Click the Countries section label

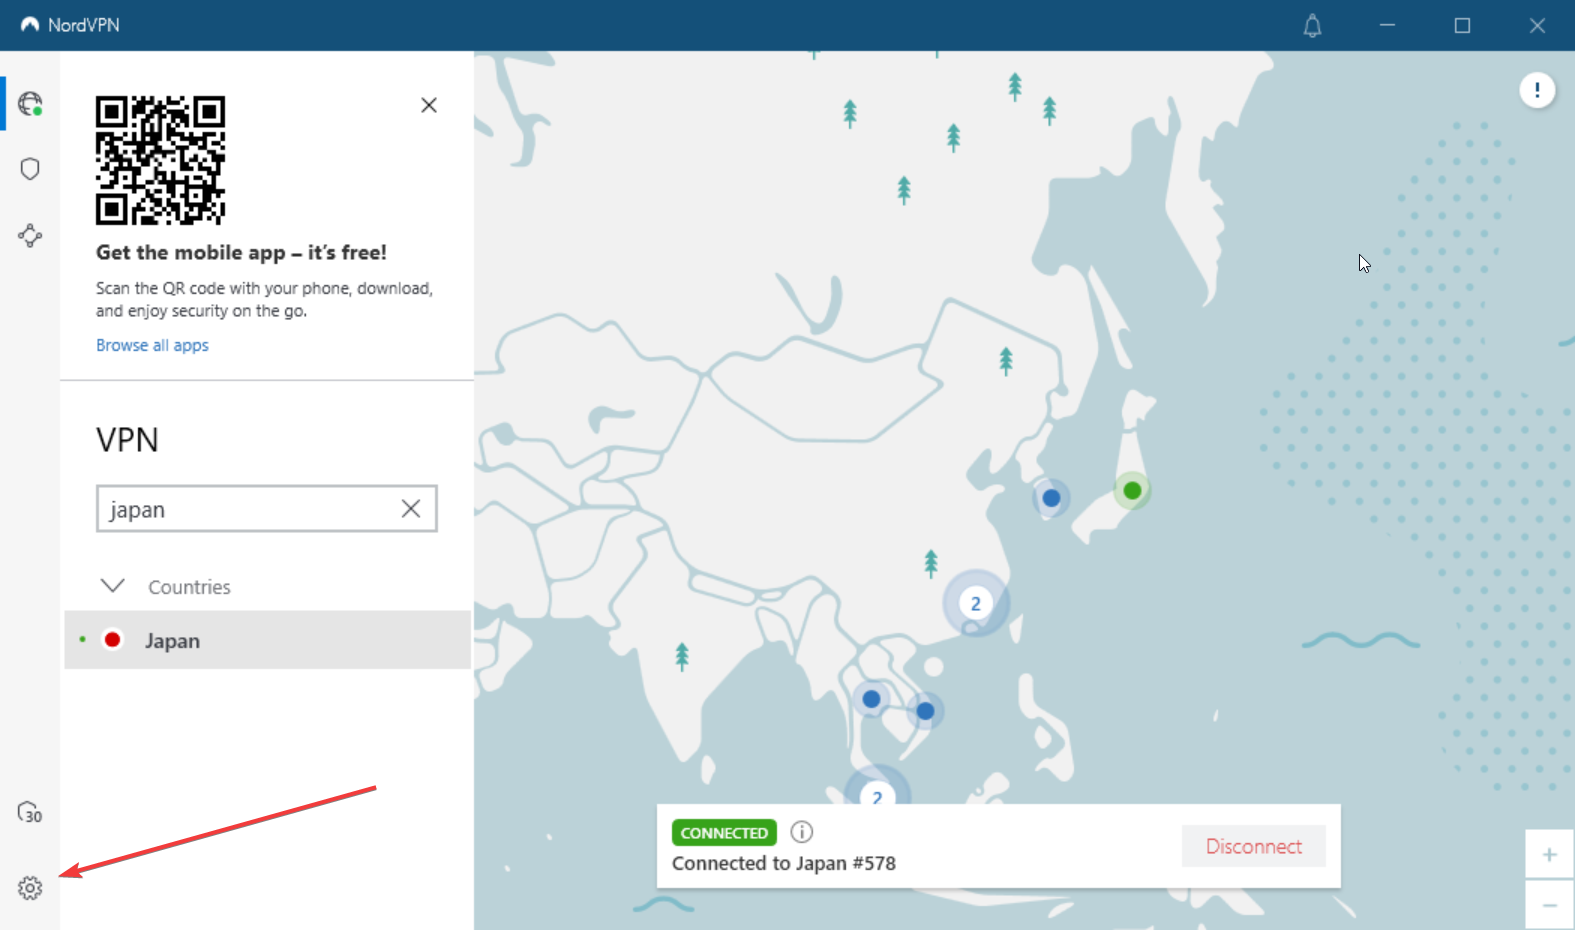(189, 587)
